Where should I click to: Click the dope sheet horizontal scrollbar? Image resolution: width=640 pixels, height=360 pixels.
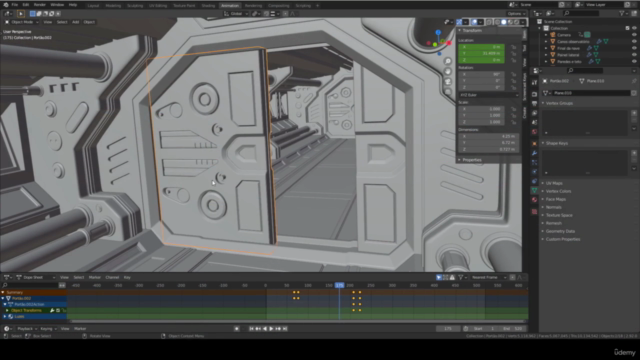pyautogui.click(x=298, y=322)
